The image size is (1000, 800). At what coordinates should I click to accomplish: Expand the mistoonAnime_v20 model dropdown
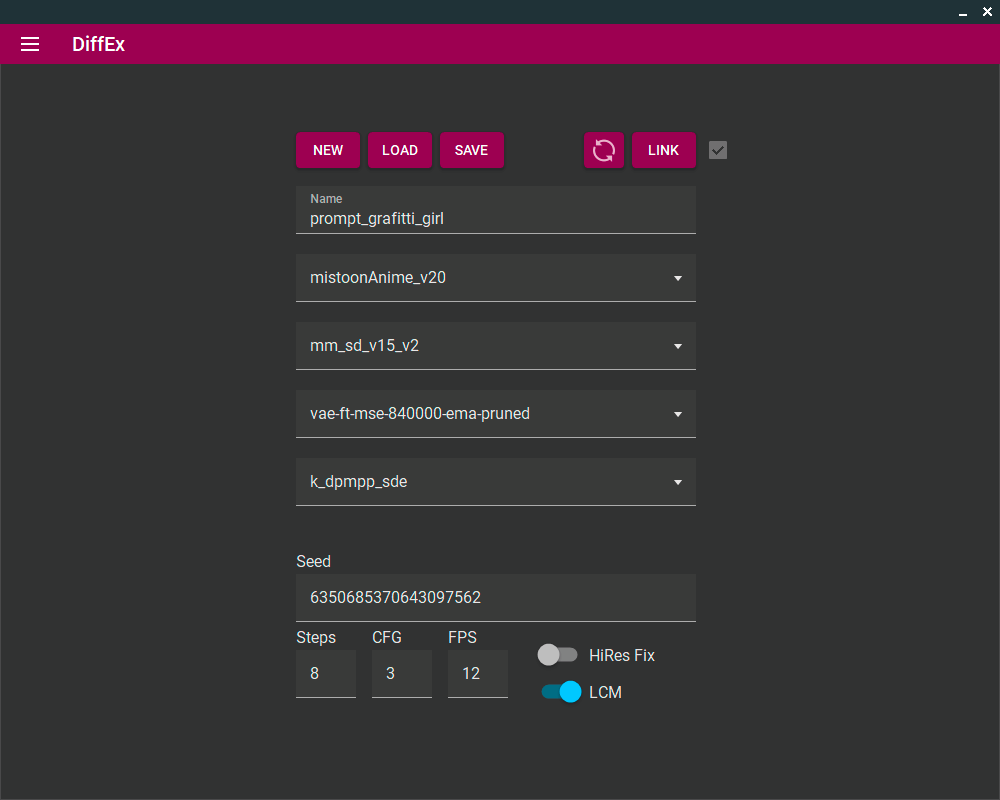[495, 278]
